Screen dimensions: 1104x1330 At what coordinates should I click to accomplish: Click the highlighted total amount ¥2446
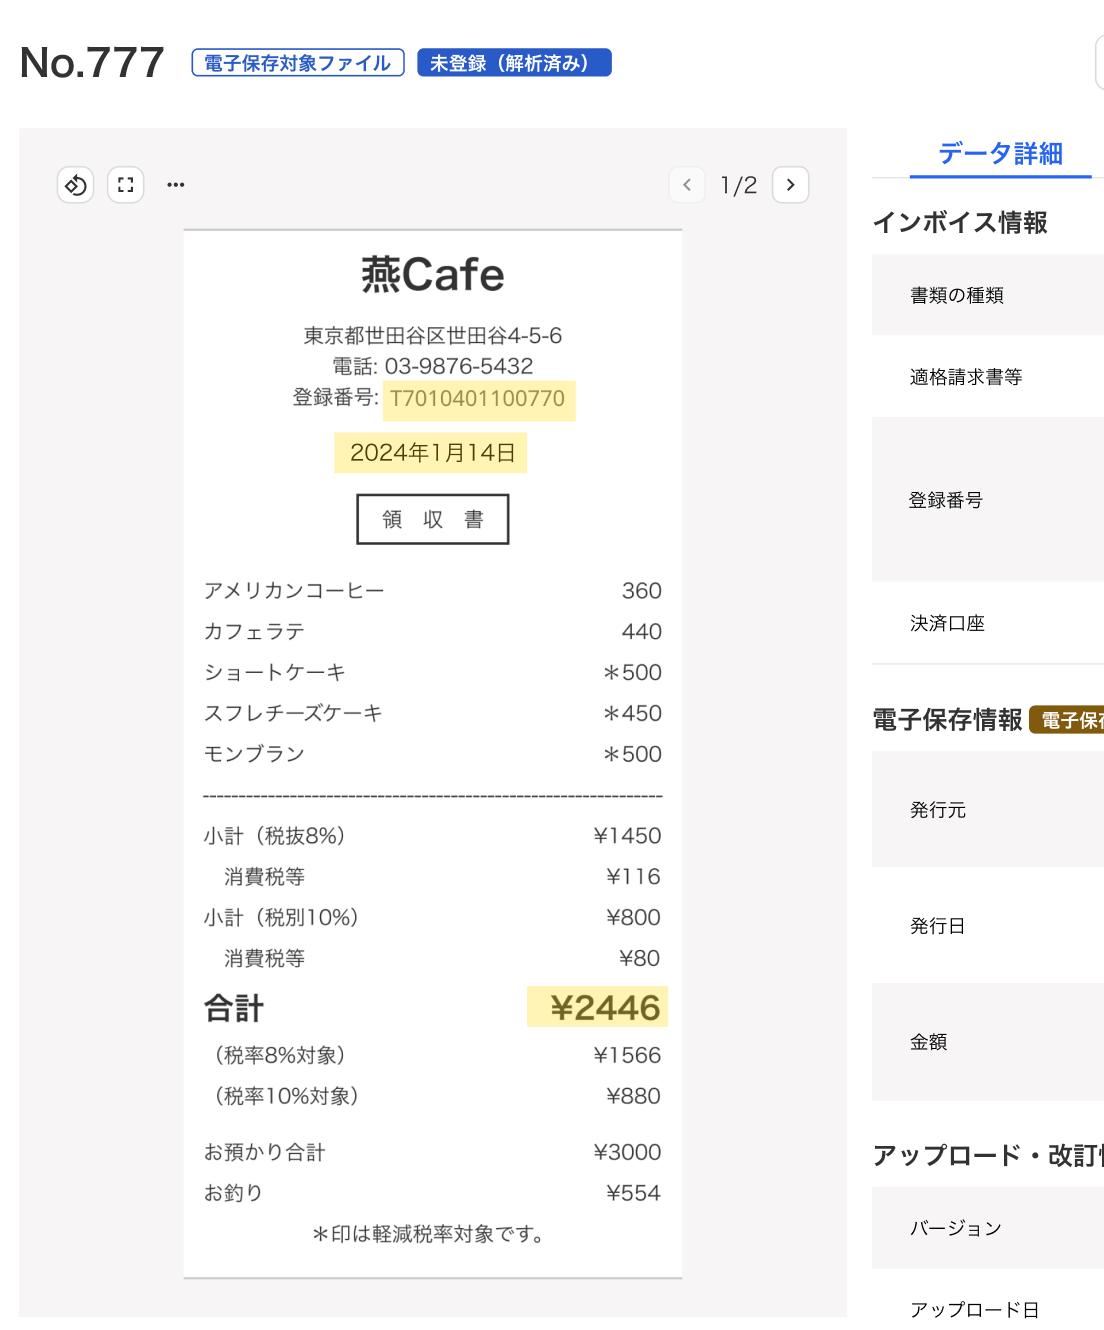point(597,1008)
